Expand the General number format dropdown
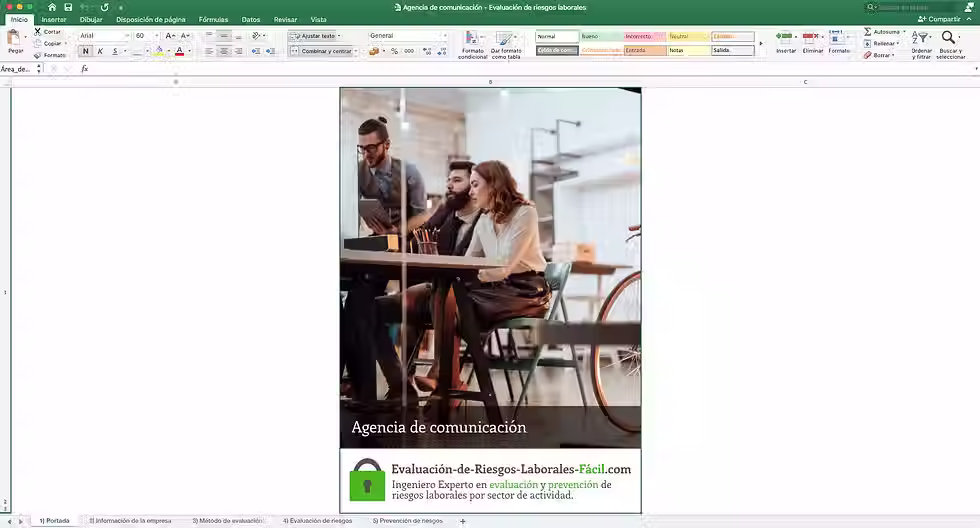 coord(443,36)
